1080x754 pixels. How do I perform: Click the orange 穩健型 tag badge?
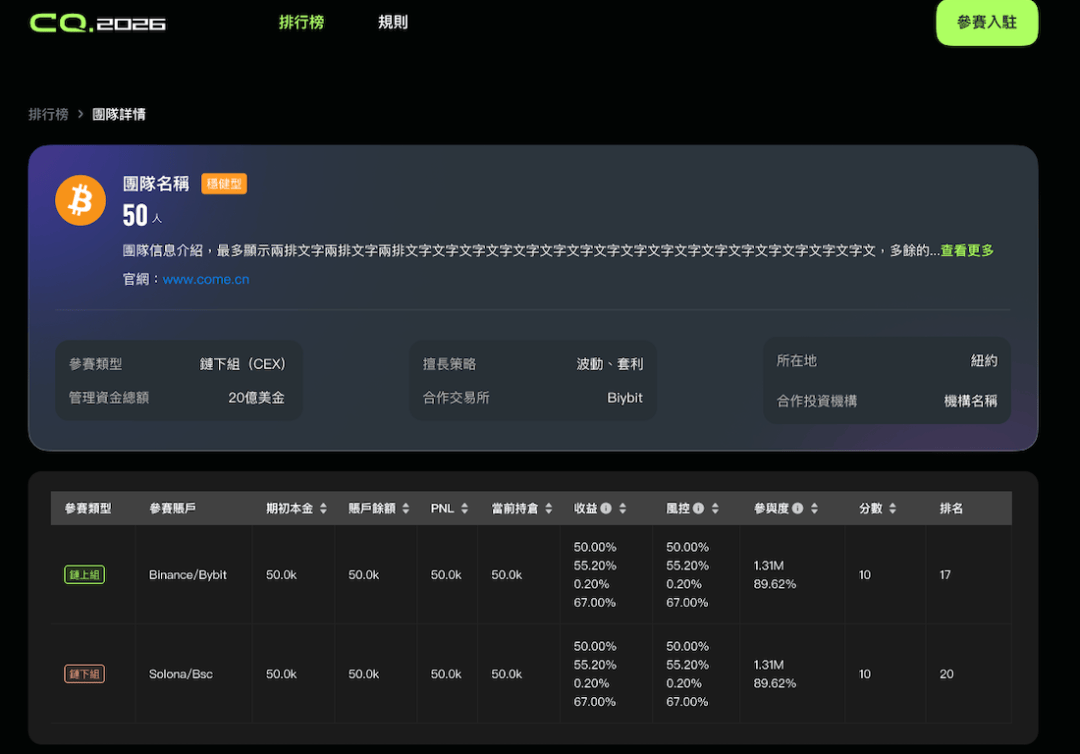224,184
